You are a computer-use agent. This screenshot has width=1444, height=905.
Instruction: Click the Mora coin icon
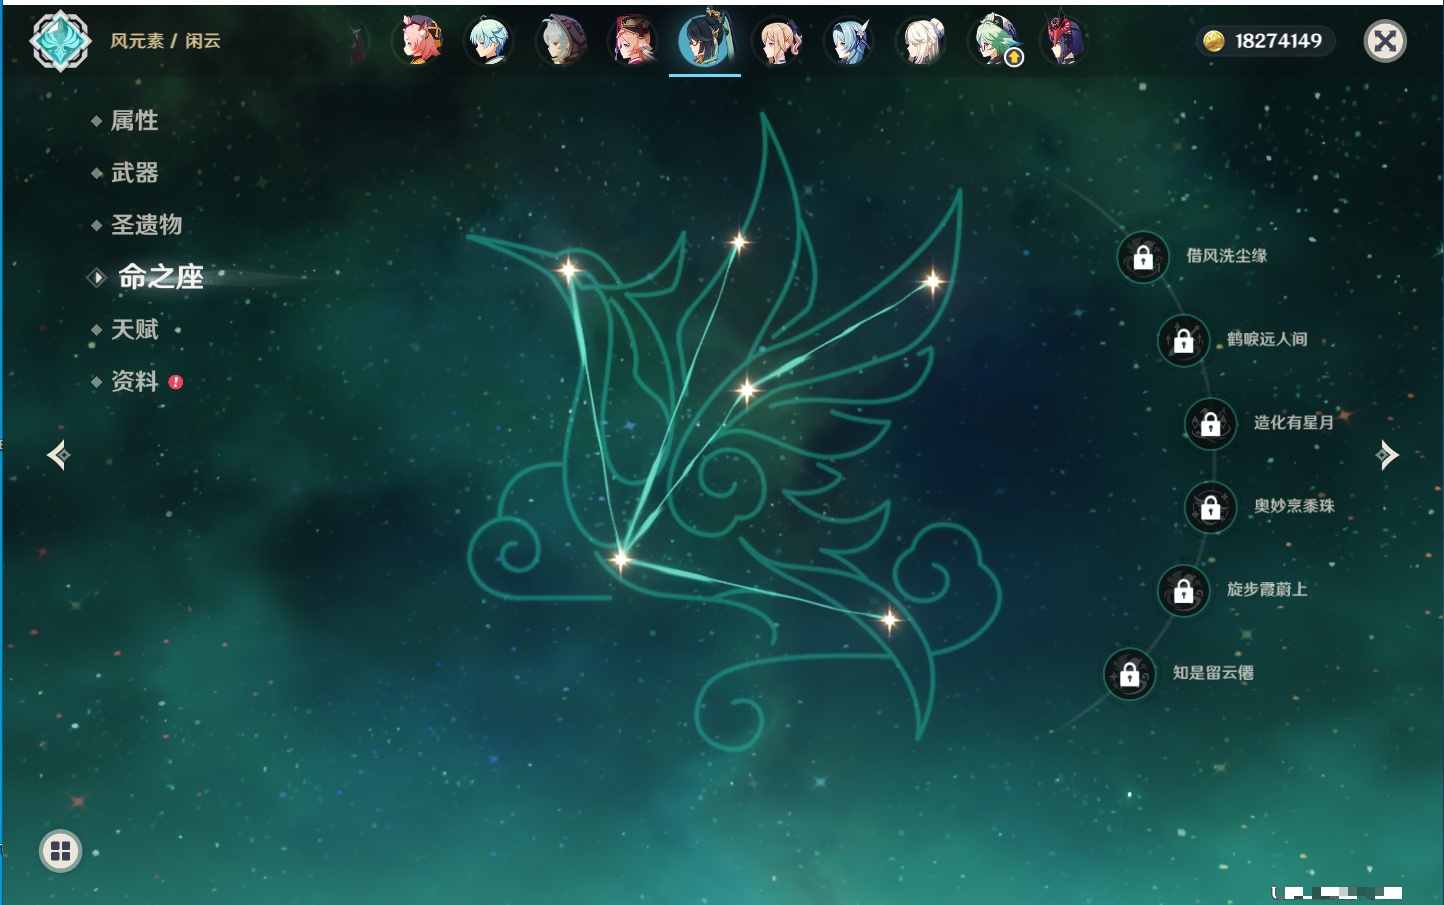tap(1214, 41)
